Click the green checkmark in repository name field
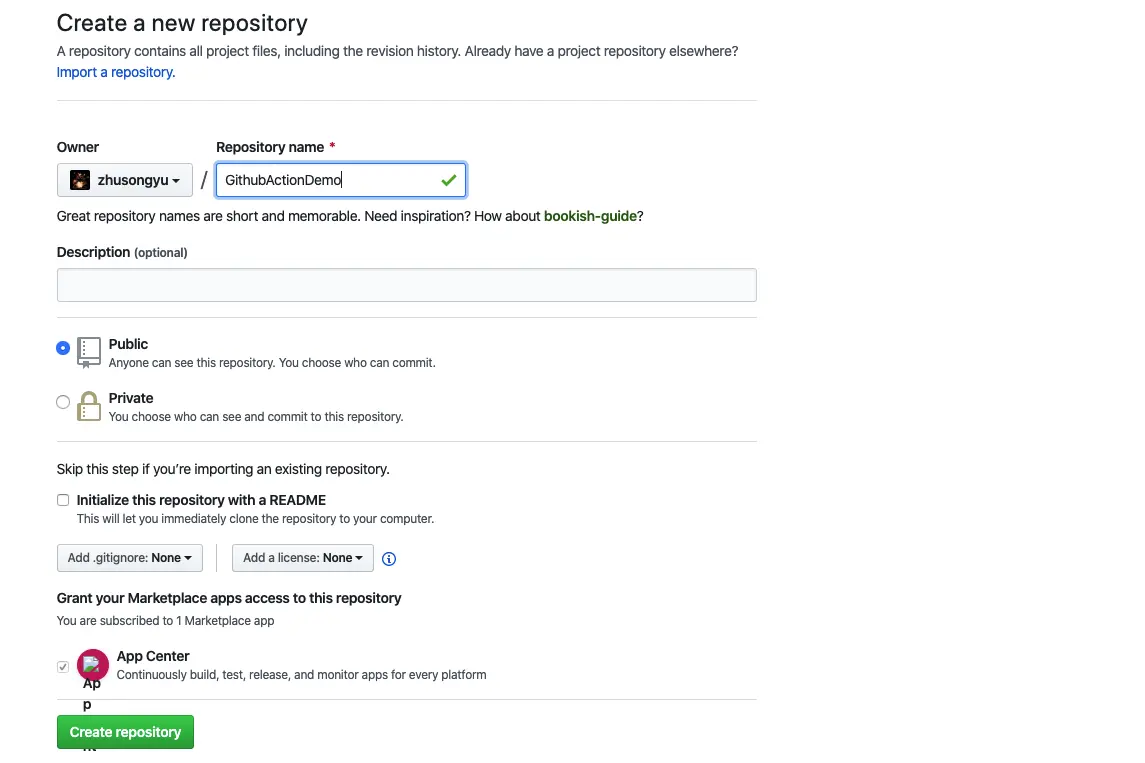This screenshot has width=1145, height=763. (448, 180)
